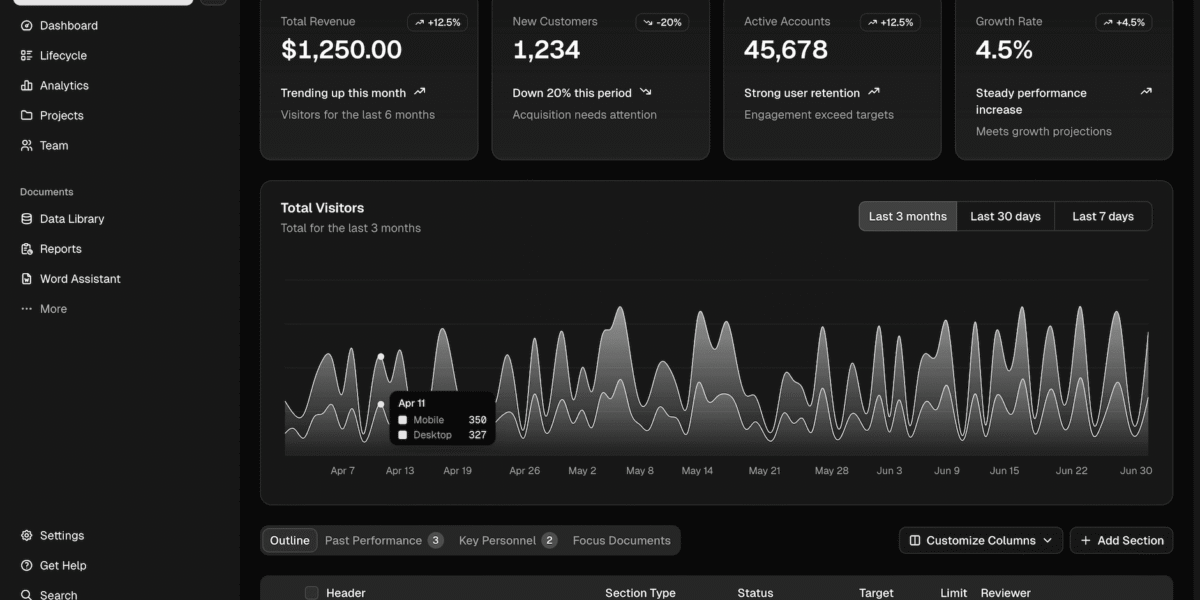Open Analytics via its bar-chart icon
The image size is (1200, 600).
27,86
